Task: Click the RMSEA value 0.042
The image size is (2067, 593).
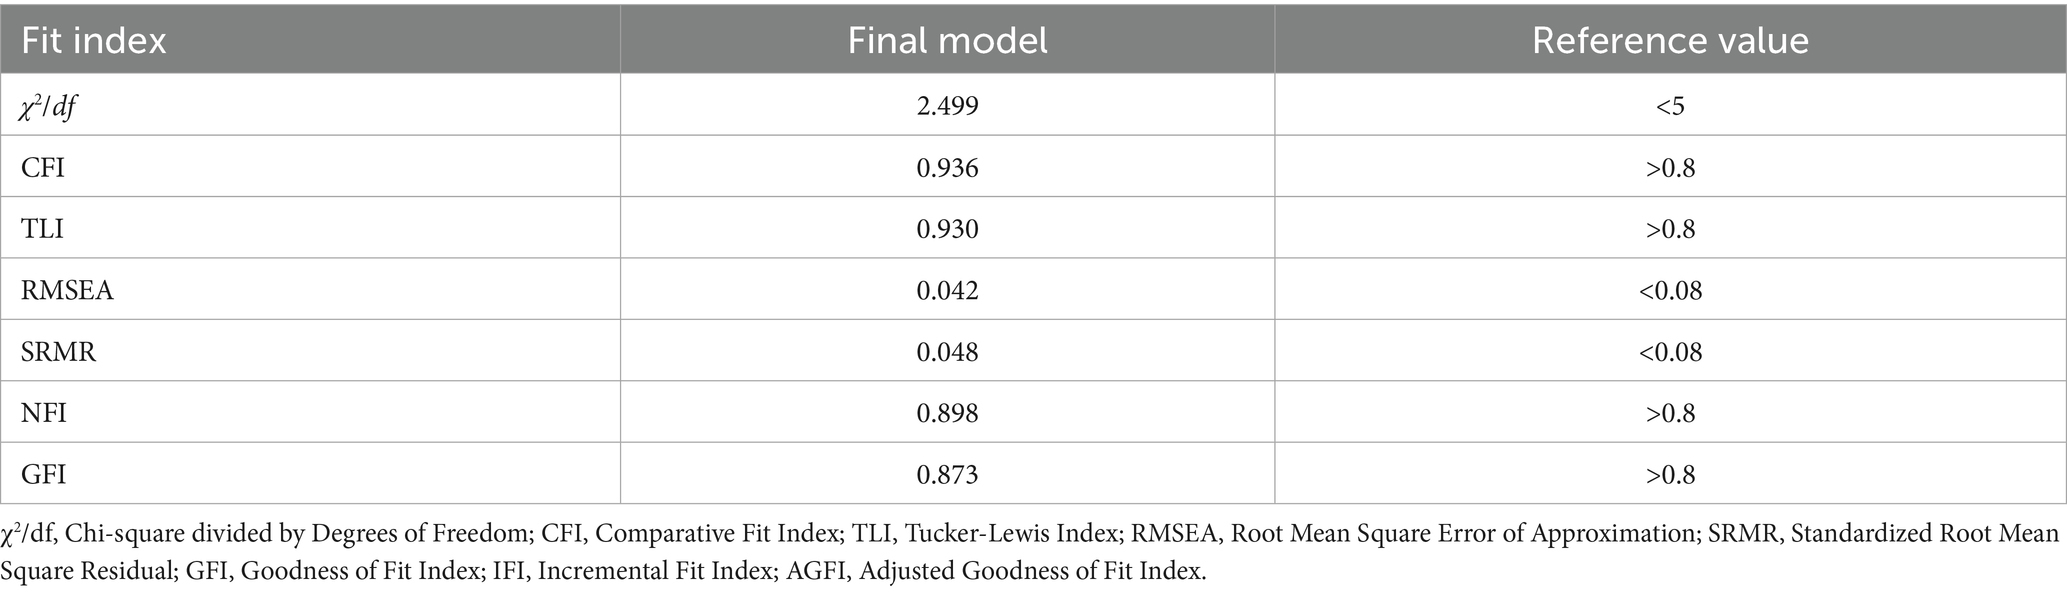Action: coord(947,290)
